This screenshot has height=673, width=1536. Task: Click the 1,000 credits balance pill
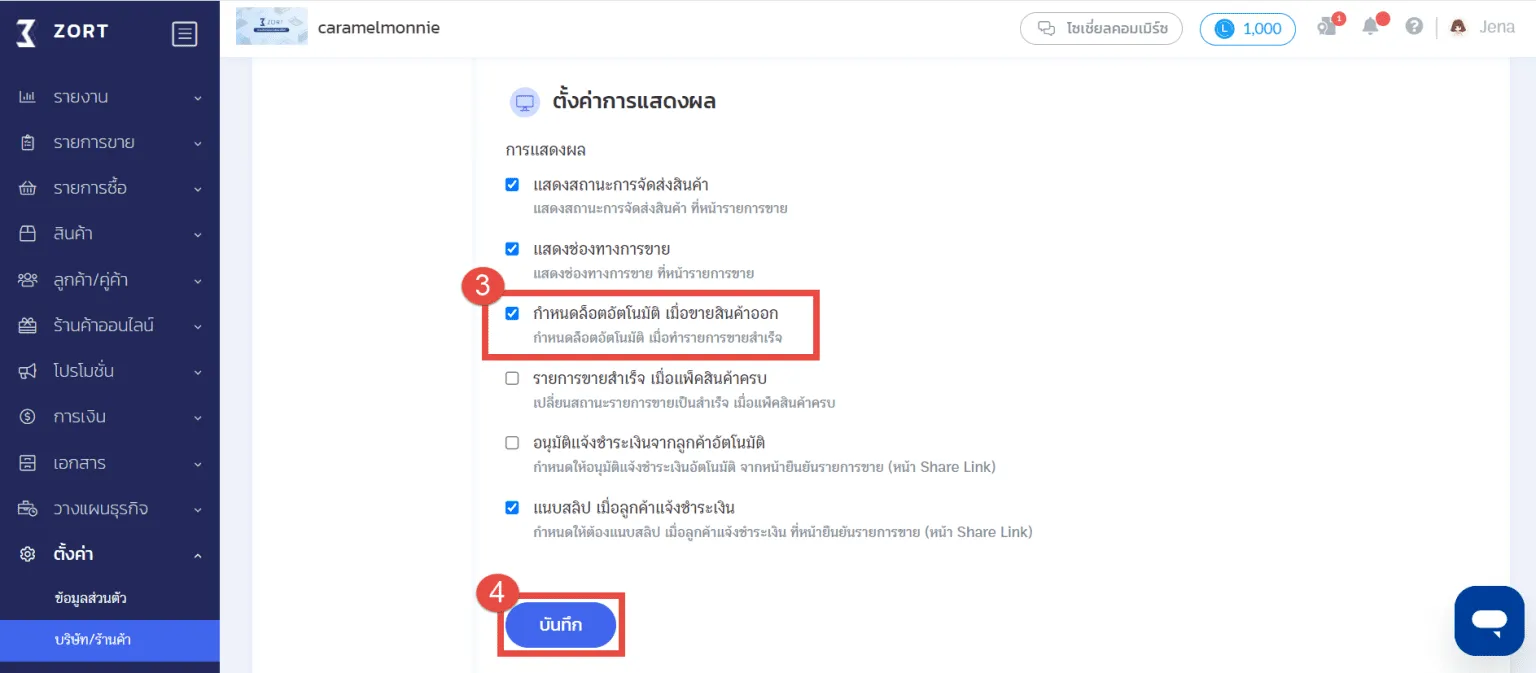[1247, 28]
